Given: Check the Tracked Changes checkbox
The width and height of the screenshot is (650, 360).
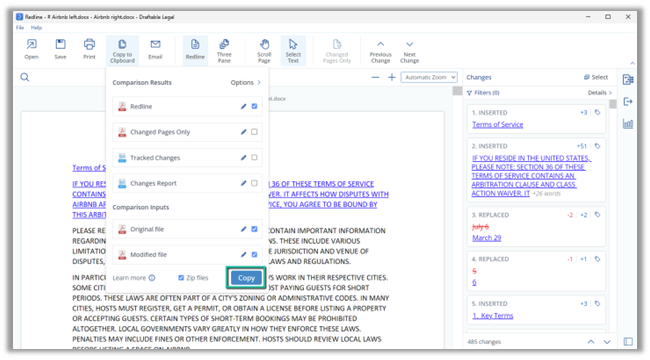Looking at the screenshot, I should 254,158.
